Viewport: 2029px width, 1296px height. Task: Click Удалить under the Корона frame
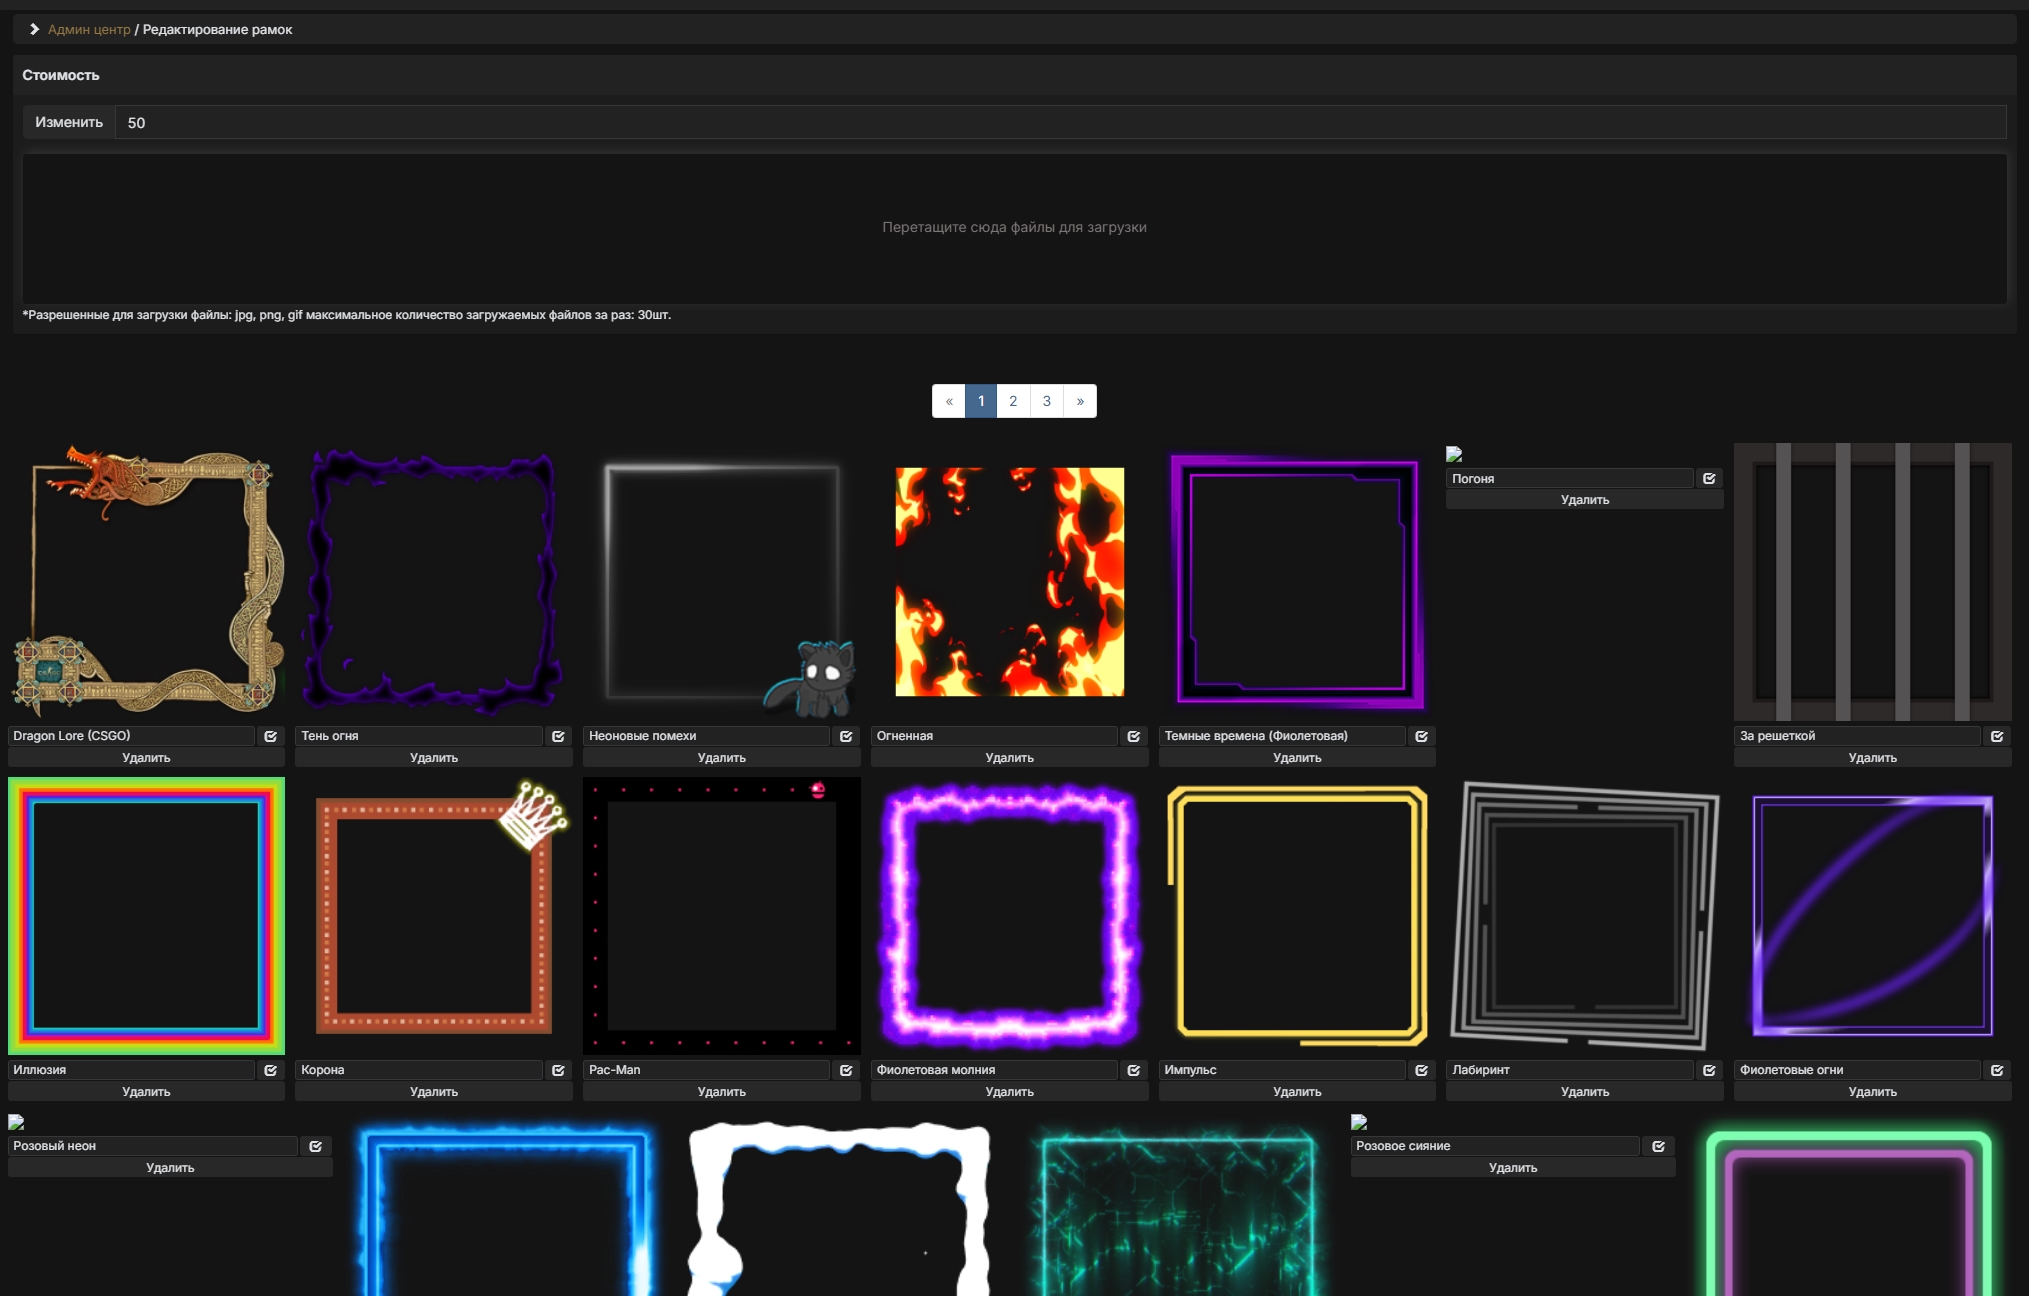click(x=434, y=1091)
